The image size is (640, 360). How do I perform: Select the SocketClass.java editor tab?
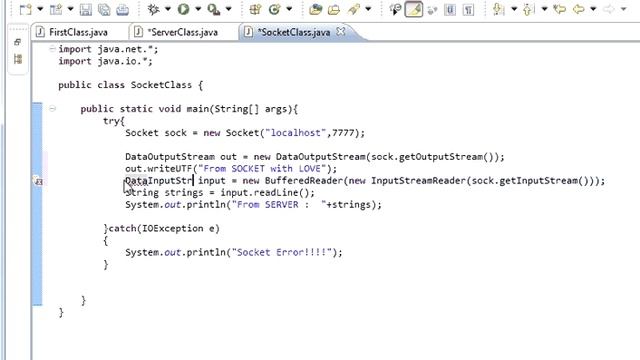[295, 32]
